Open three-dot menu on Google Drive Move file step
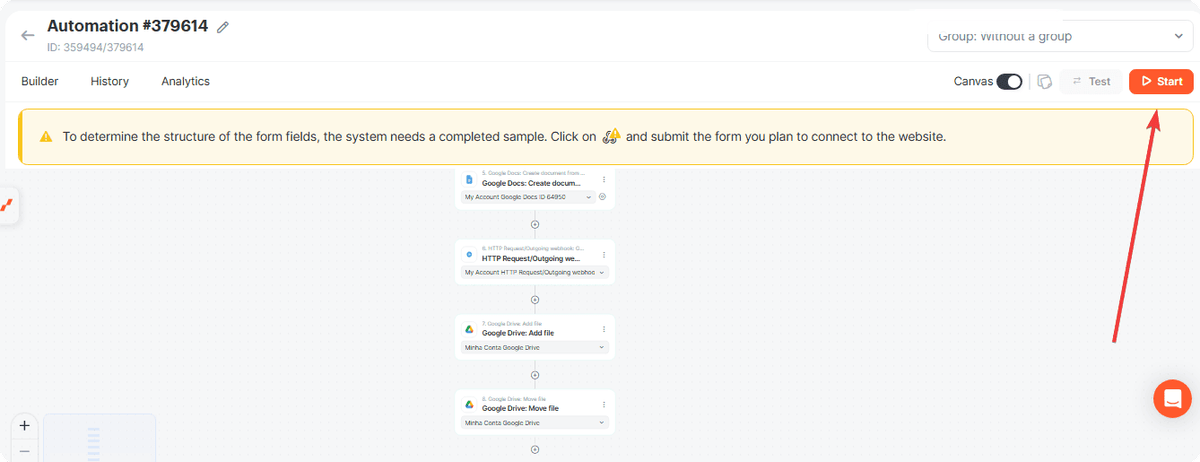 (x=604, y=405)
